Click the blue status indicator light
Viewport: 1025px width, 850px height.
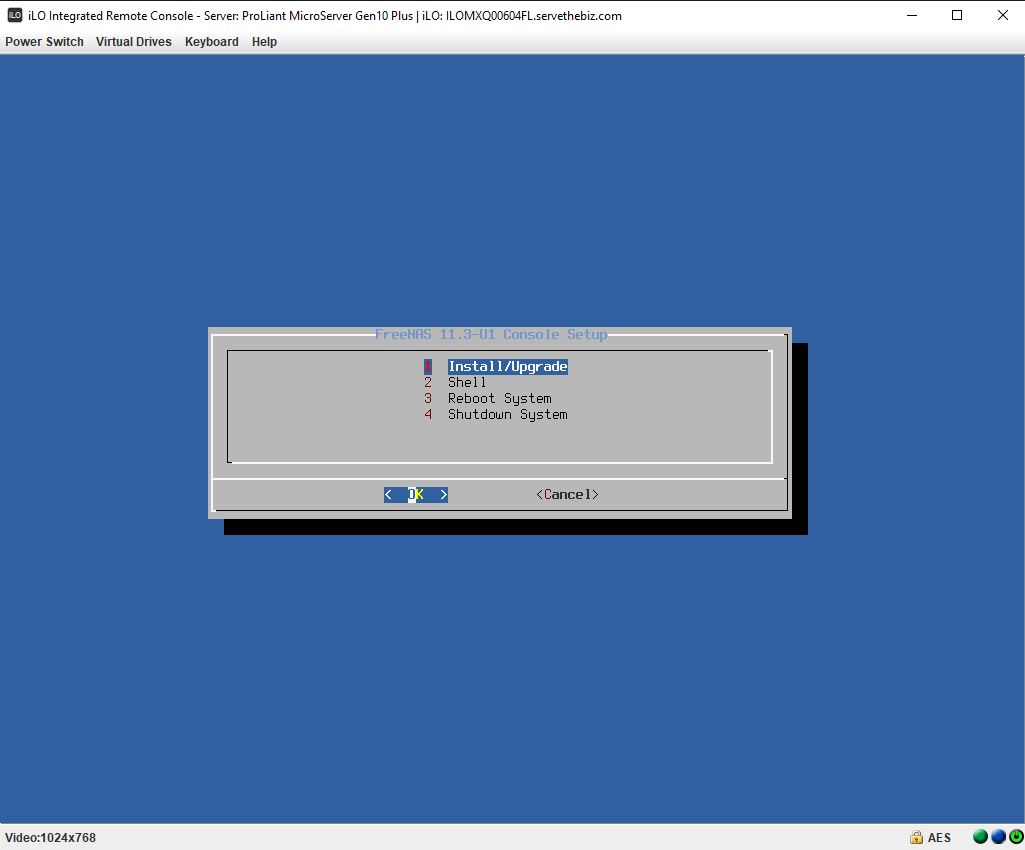[998, 836]
